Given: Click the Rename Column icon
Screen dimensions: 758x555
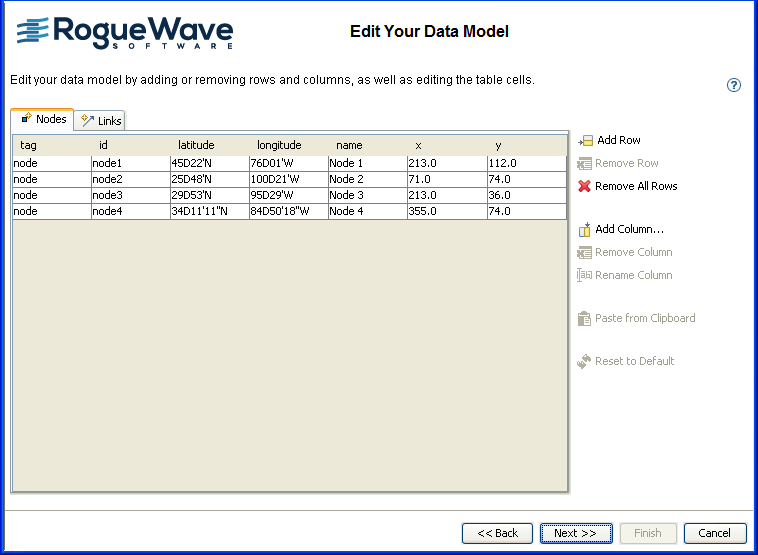Looking at the screenshot, I should 585,276.
